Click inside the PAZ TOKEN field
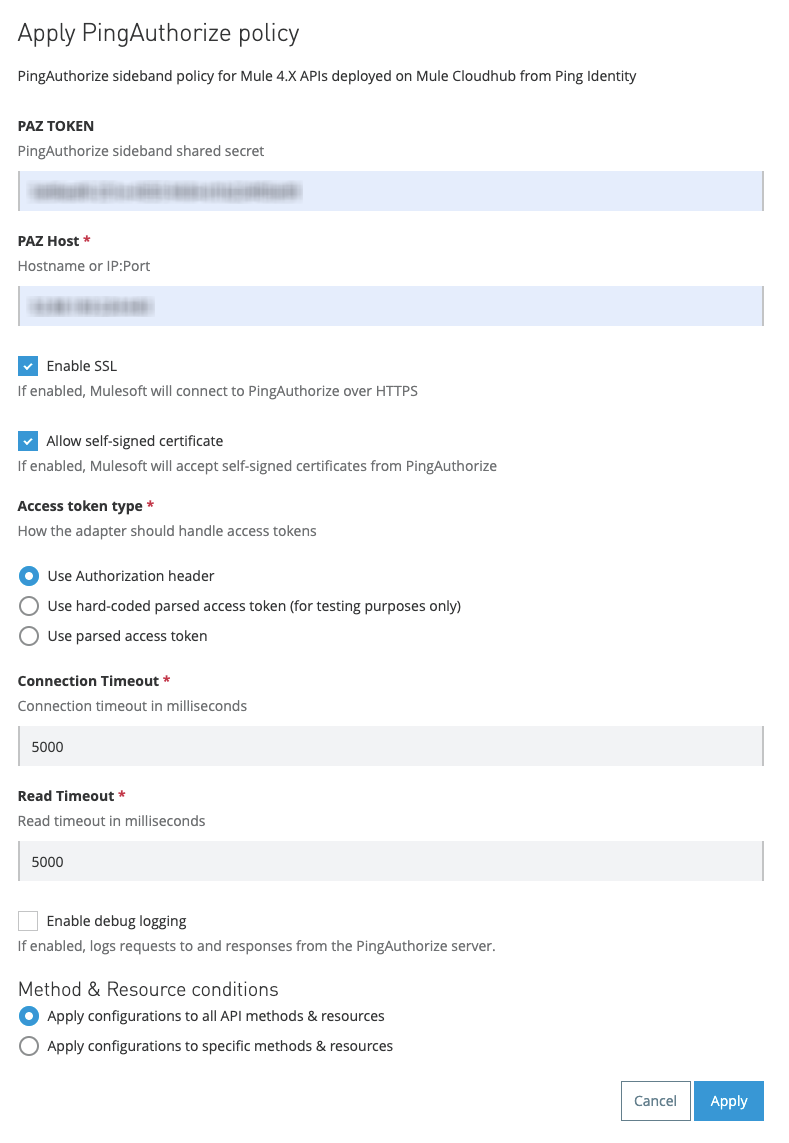789x1143 pixels. 390,191
